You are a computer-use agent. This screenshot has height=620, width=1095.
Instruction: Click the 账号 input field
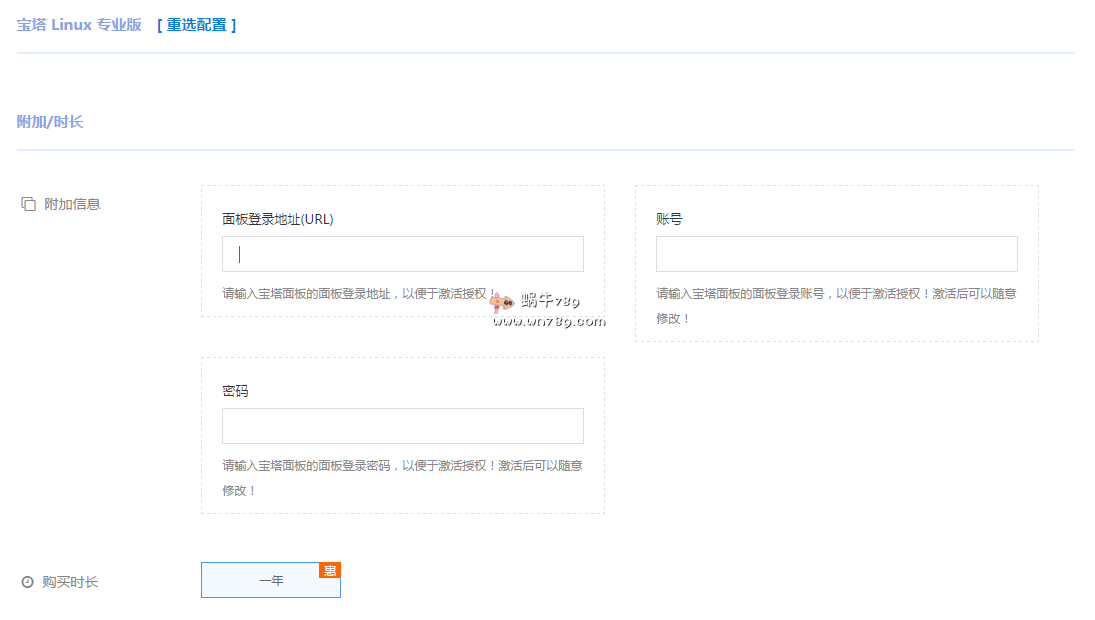(x=836, y=253)
